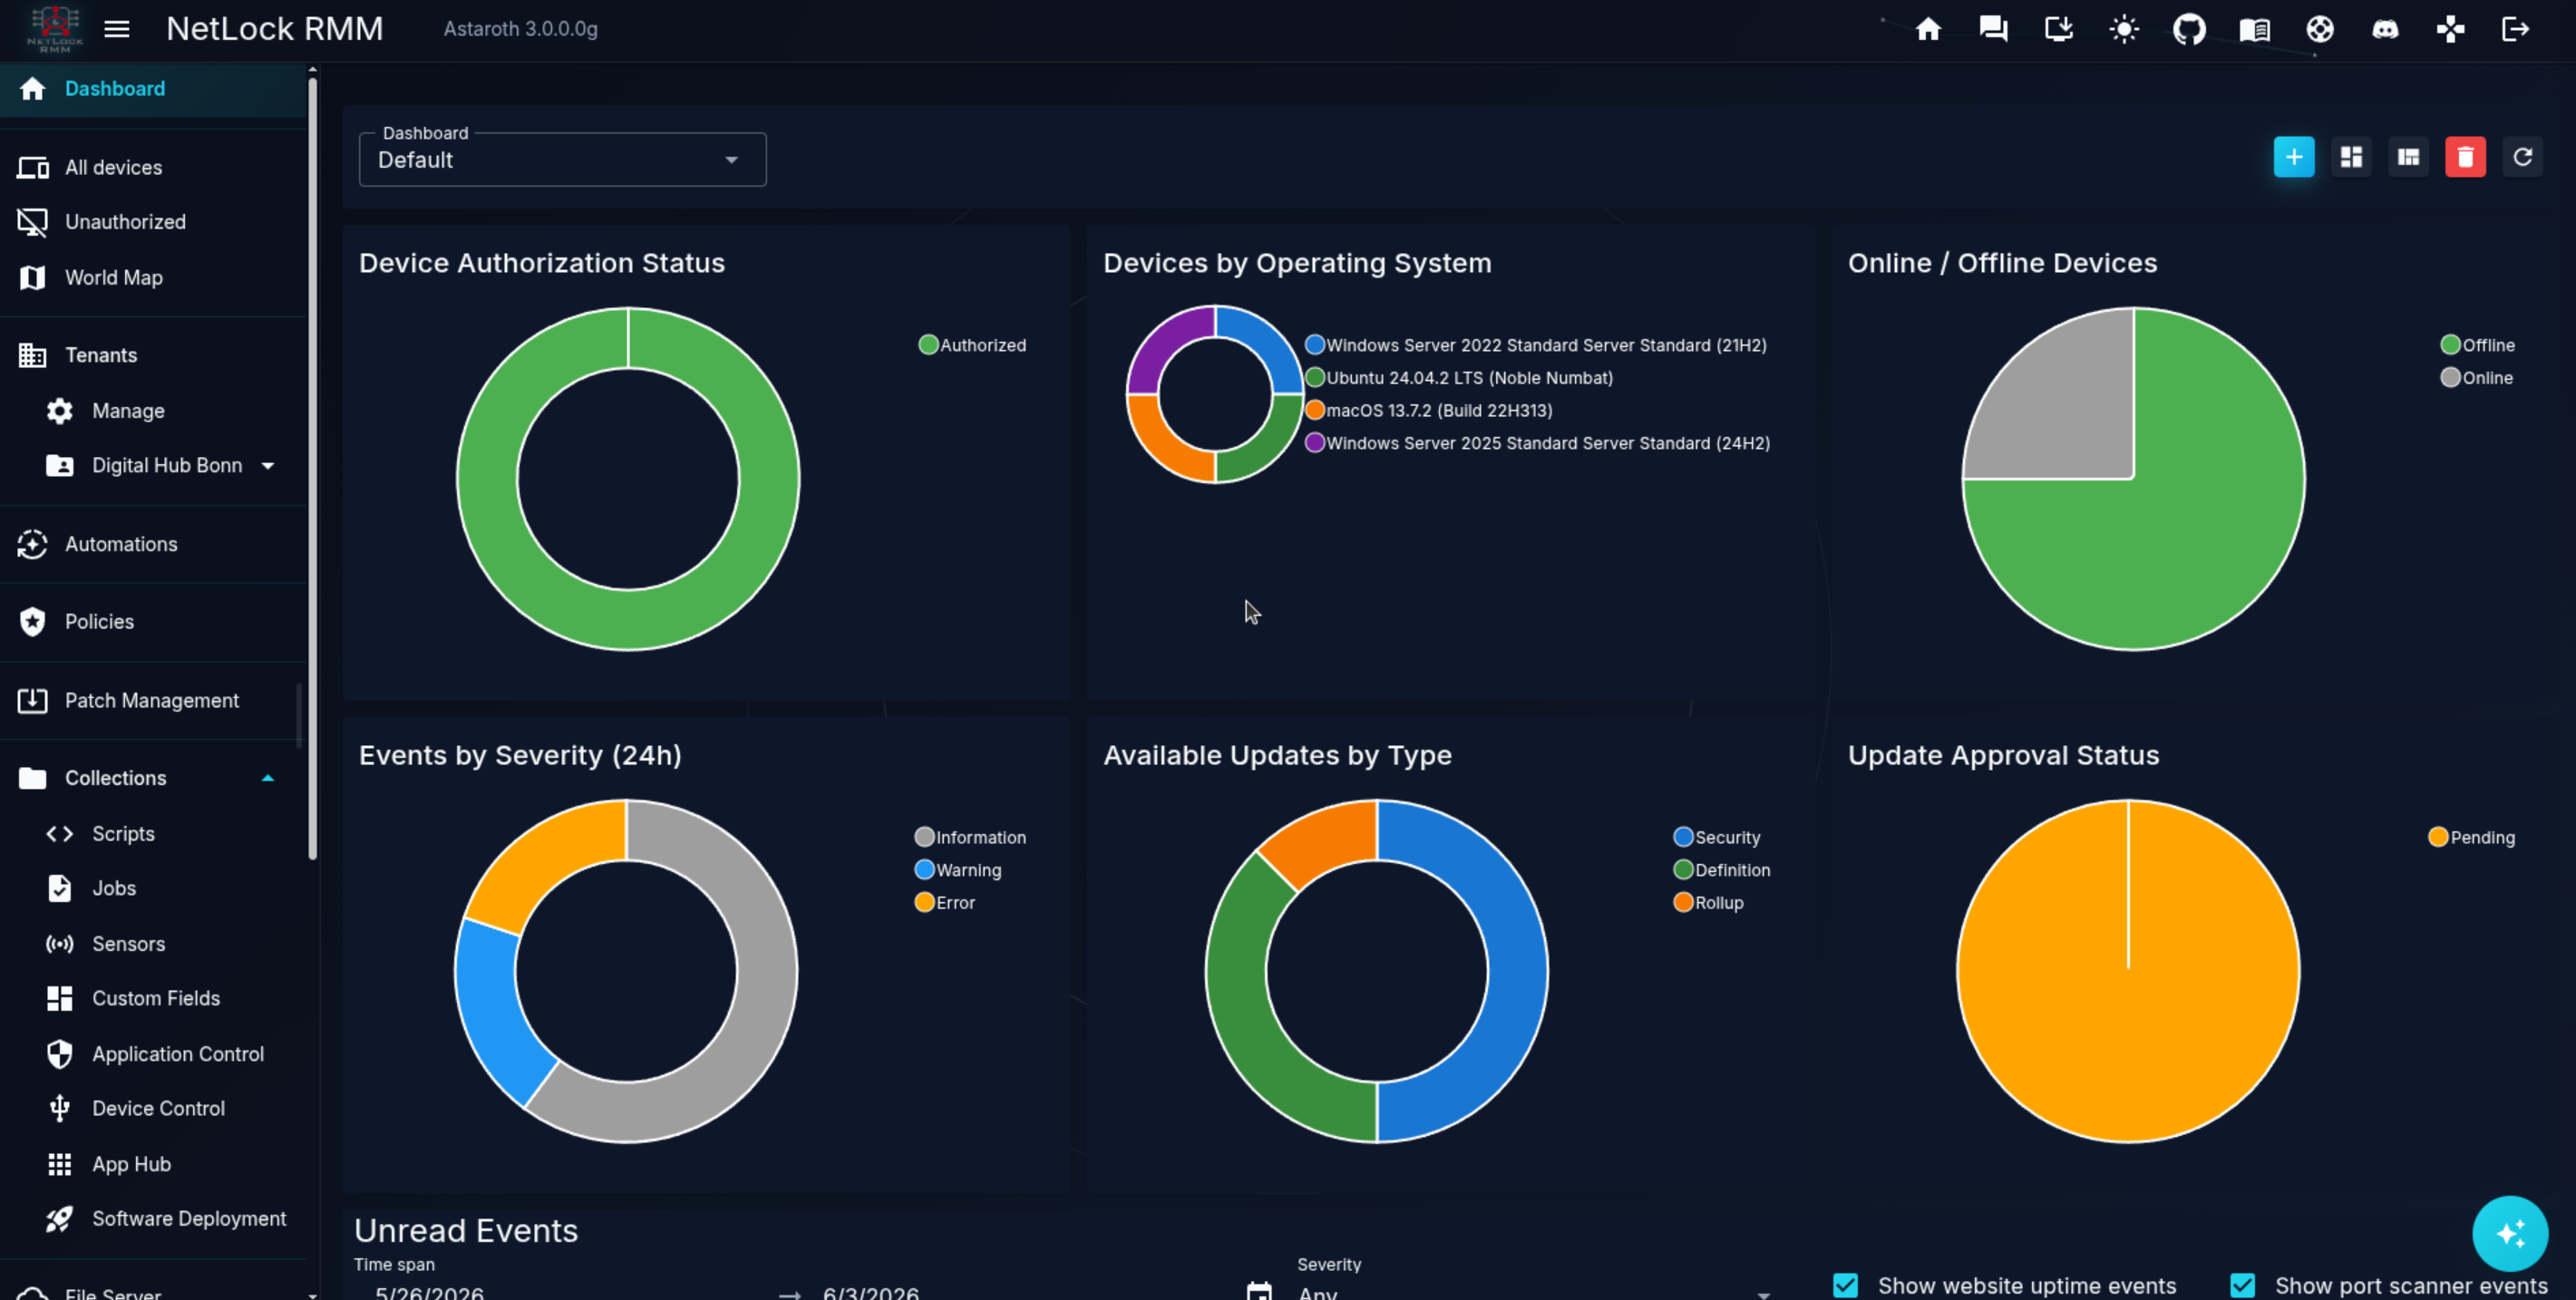The height and width of the screenshot is (1300, 2576).
Task: Collapse the Collections section caret
Action: (268, 778)
